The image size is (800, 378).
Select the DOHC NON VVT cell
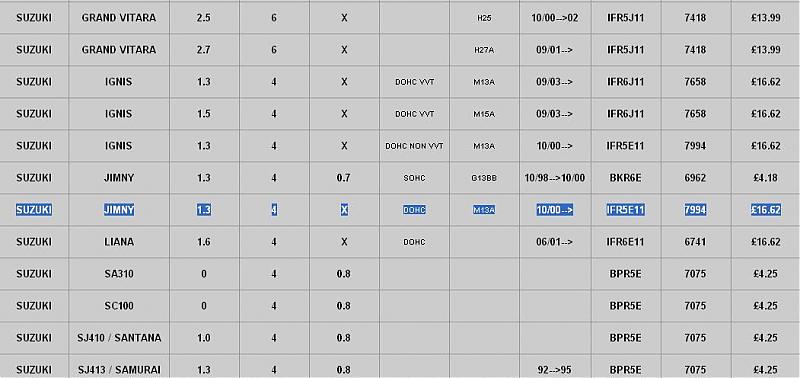click(x=414, y=146)
